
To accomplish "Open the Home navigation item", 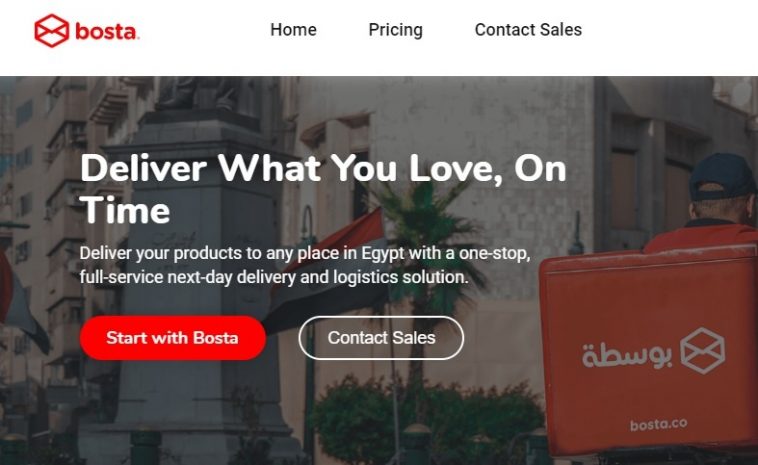I will (293, 29).
